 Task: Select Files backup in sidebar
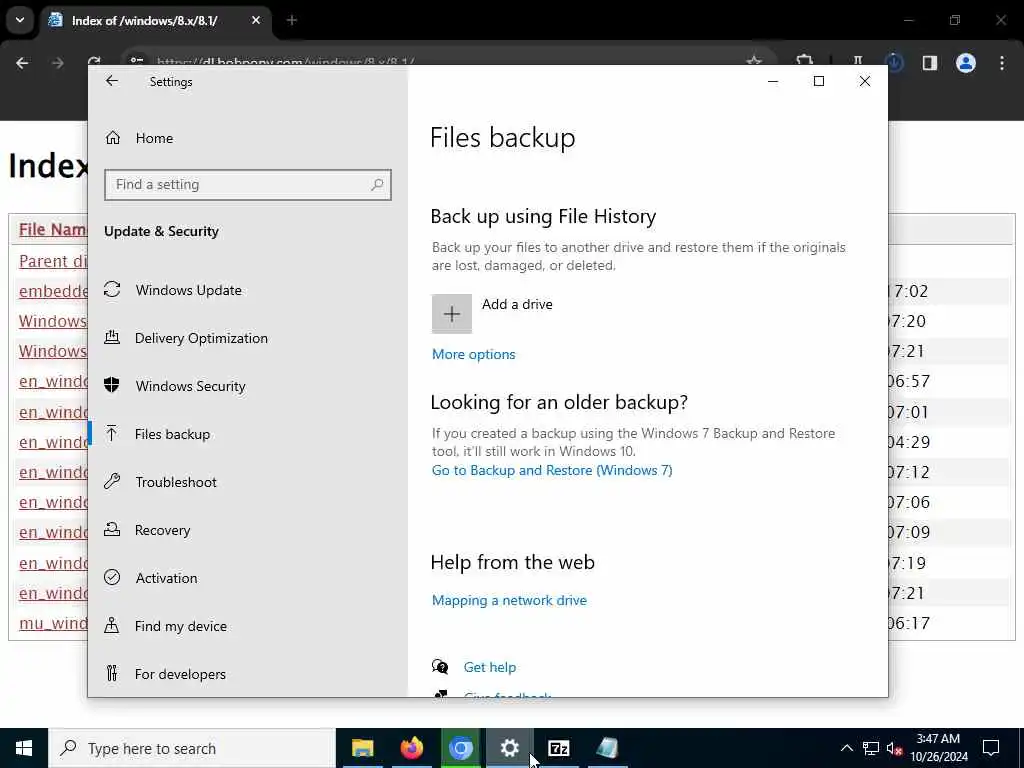[x=172, y=434]
